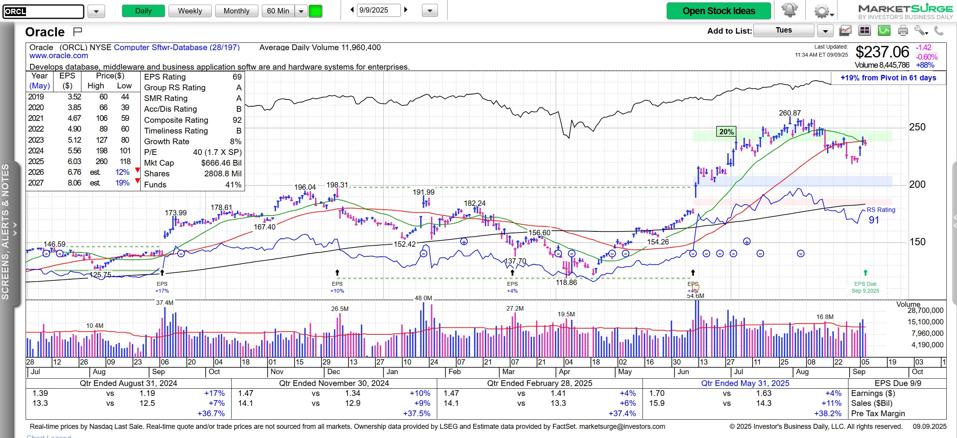Select the Weekly chart interval
This screenshot has width=957, height=438.
coord(190,11)
